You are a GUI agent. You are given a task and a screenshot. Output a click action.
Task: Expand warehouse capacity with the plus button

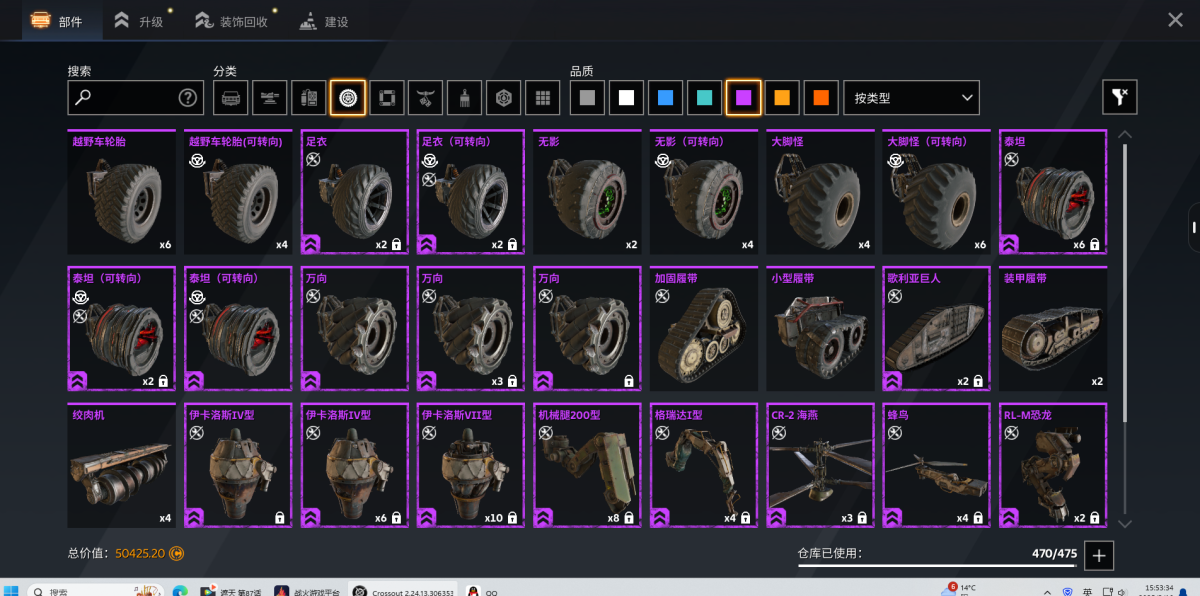click(1099, 555)
